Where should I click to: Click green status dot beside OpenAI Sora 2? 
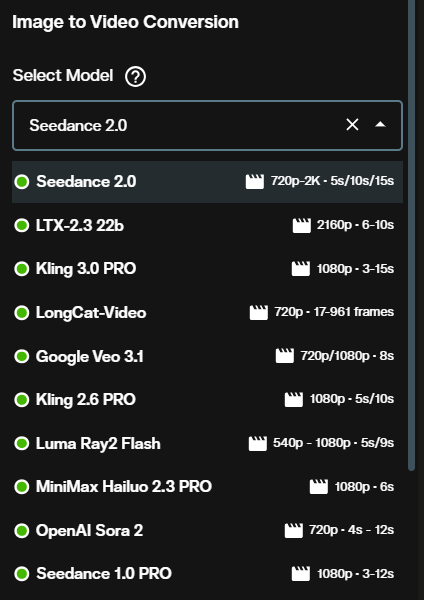coord(22,531)
